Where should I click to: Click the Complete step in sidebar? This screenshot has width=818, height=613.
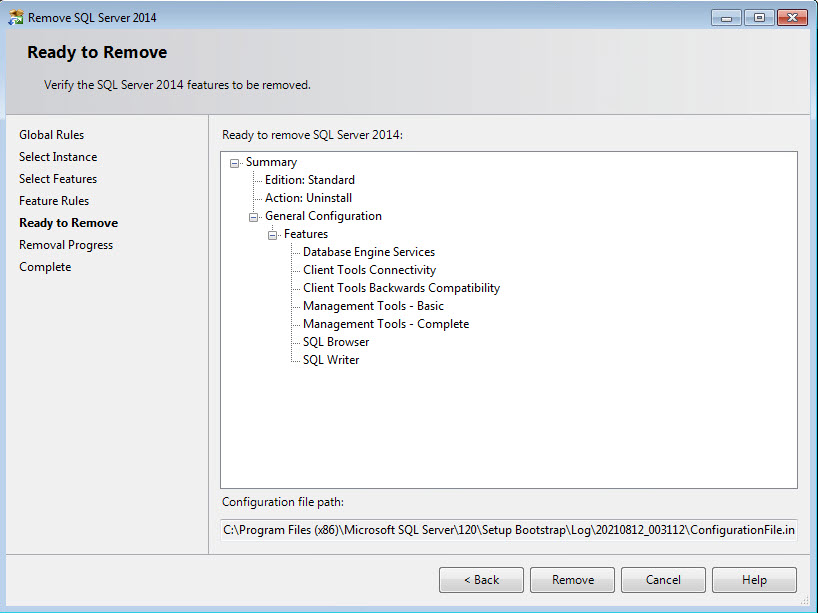point(45,267)
